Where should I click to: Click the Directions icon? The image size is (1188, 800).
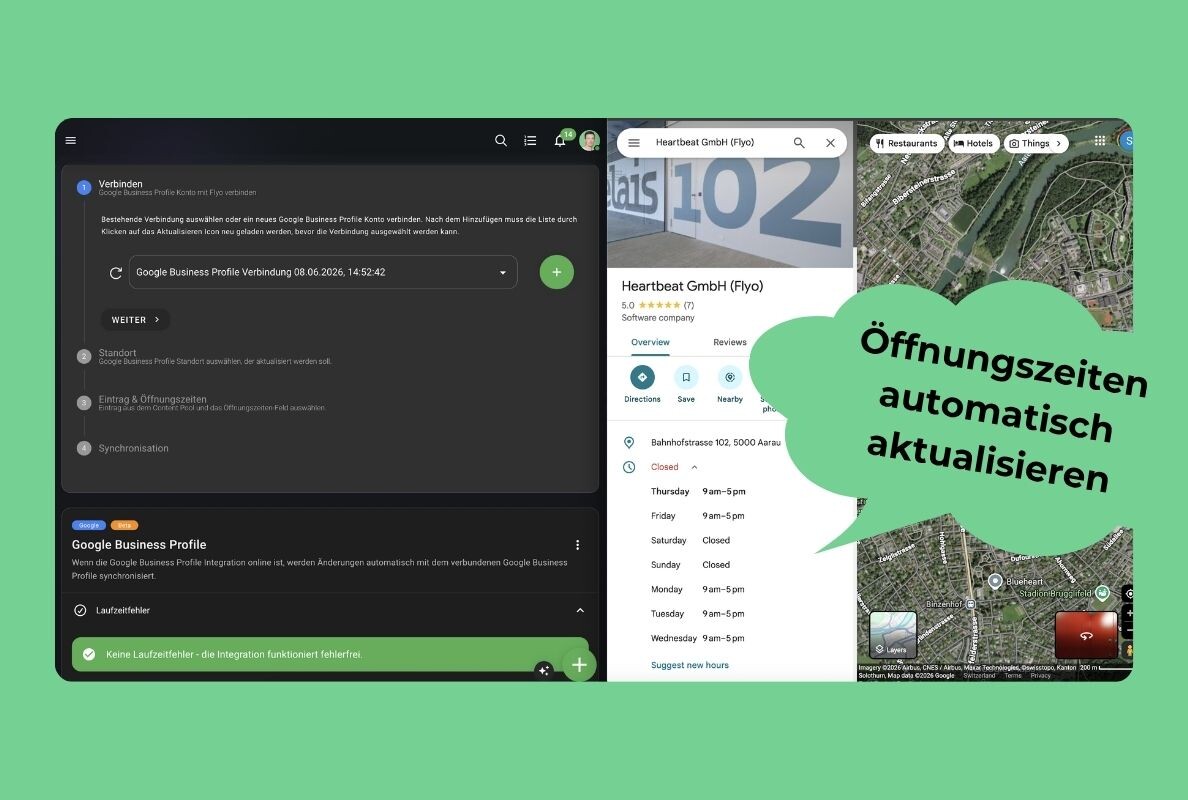[x=642, y=377]
